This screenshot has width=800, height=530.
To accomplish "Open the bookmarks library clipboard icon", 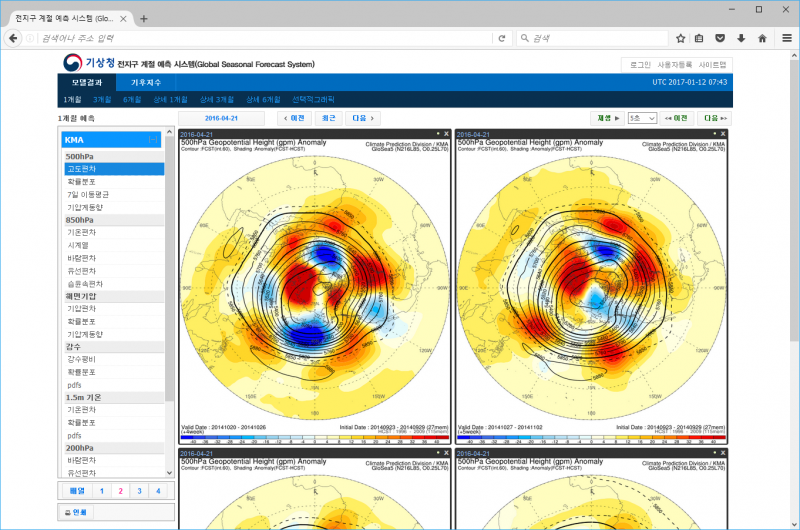I will pyautogui.click(x=699, y=38).
